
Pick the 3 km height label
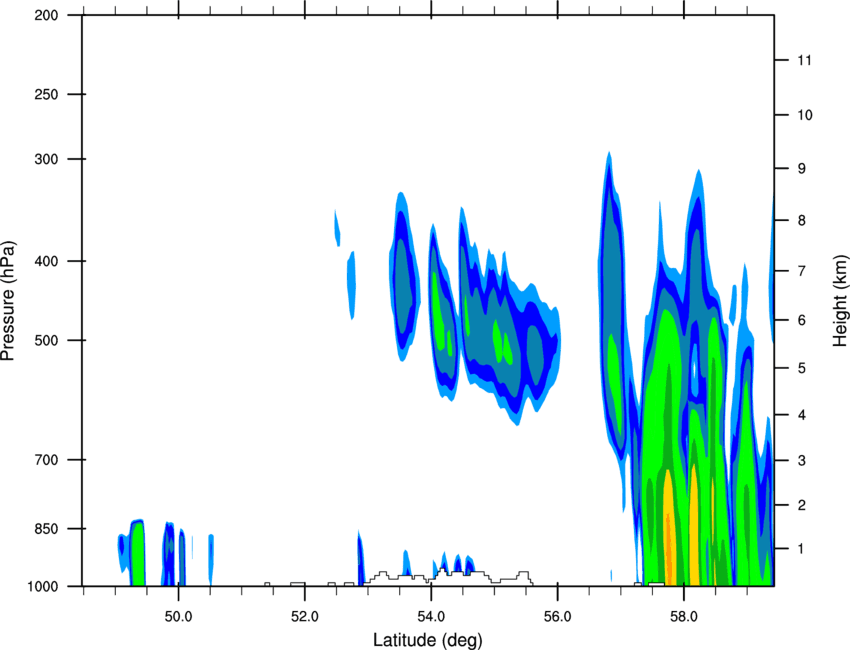click(802, 461)
